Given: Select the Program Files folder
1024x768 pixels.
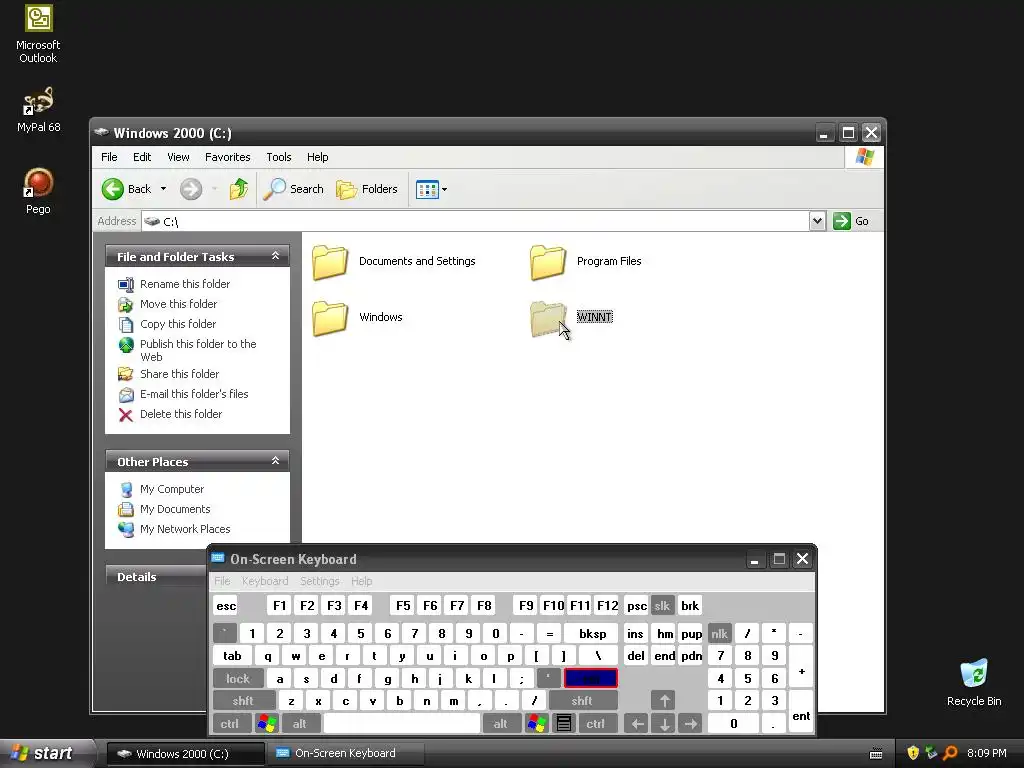Looking at the screenshot, I should (586, 262).
